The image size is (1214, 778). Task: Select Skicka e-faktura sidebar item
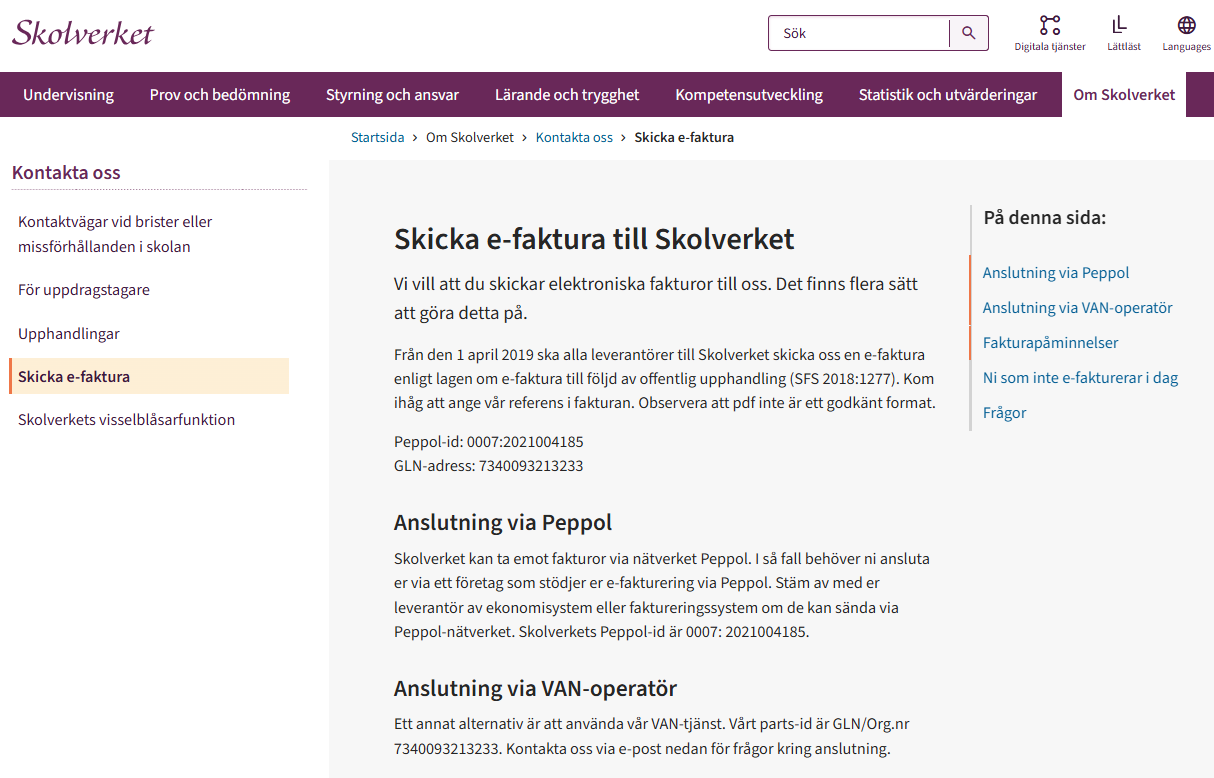point(149,376)
